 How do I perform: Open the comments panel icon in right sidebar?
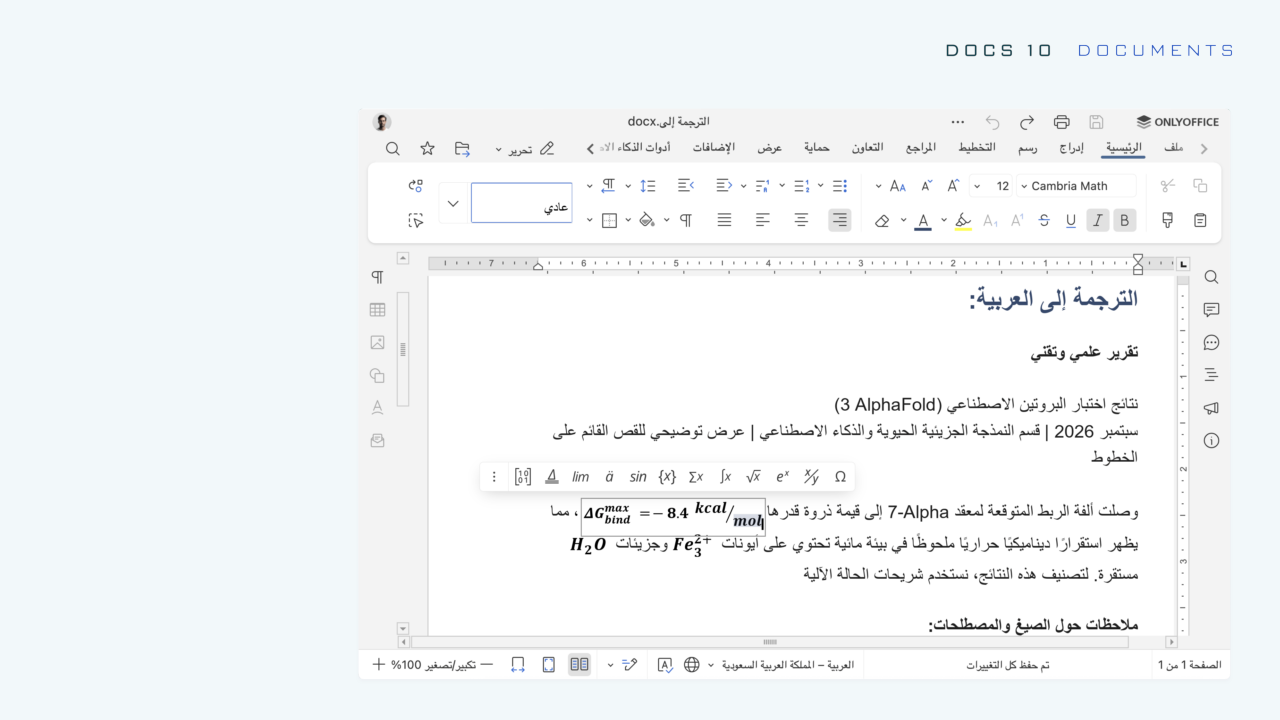pyautogui.click(x=1211, y=310)
